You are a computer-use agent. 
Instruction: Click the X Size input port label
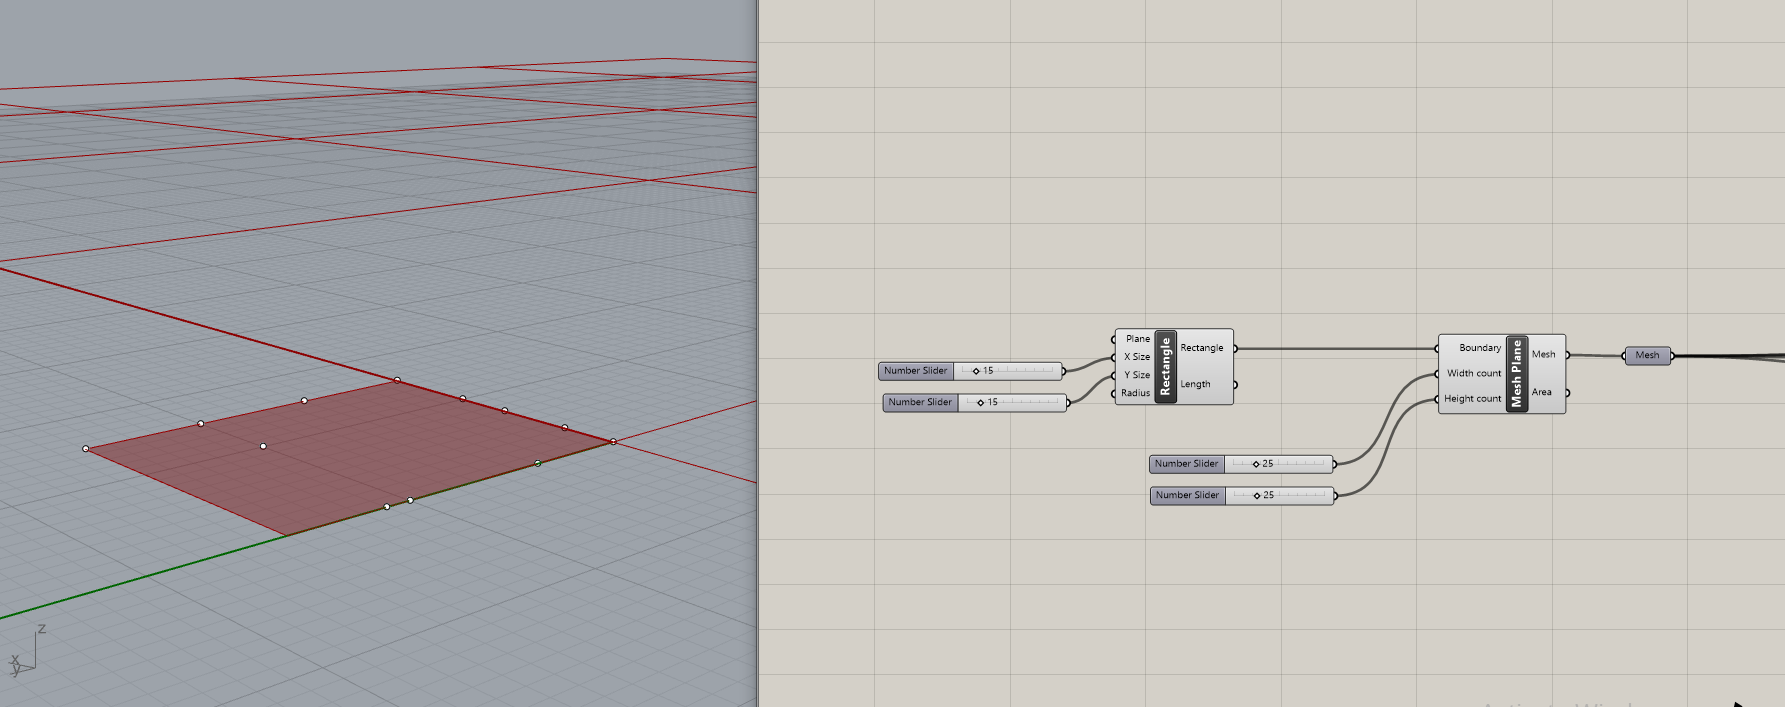click(x=1136, y=357)
